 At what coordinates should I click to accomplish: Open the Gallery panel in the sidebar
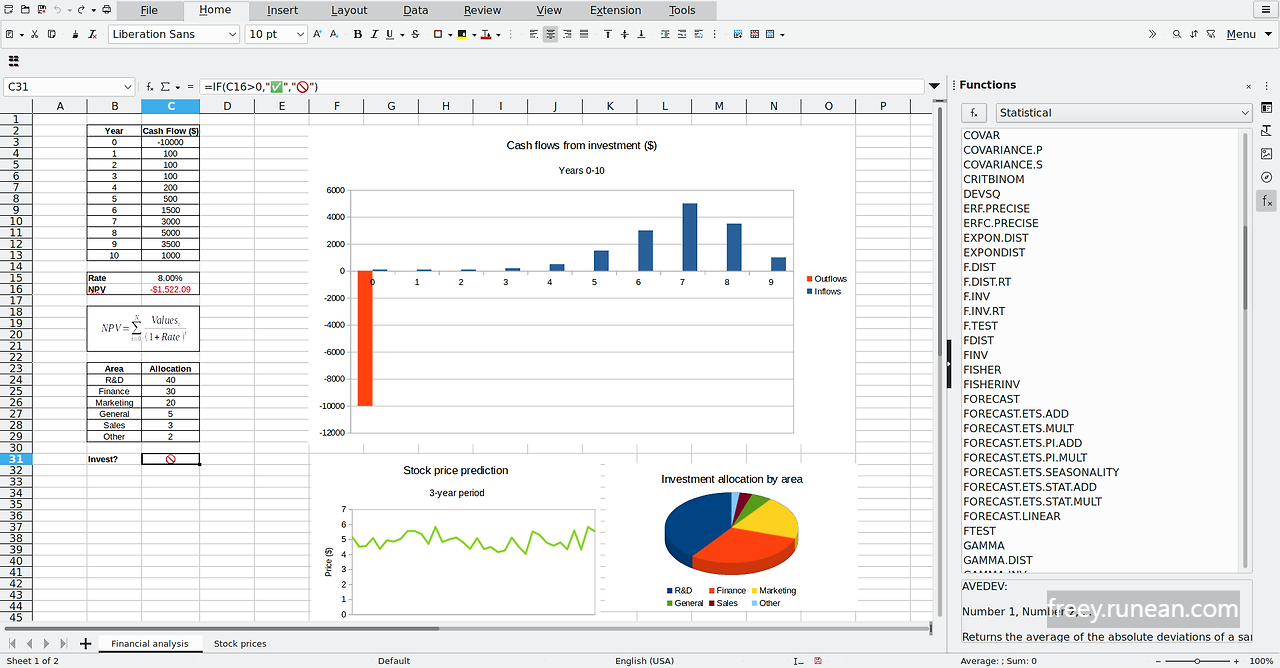[1266, 153]
